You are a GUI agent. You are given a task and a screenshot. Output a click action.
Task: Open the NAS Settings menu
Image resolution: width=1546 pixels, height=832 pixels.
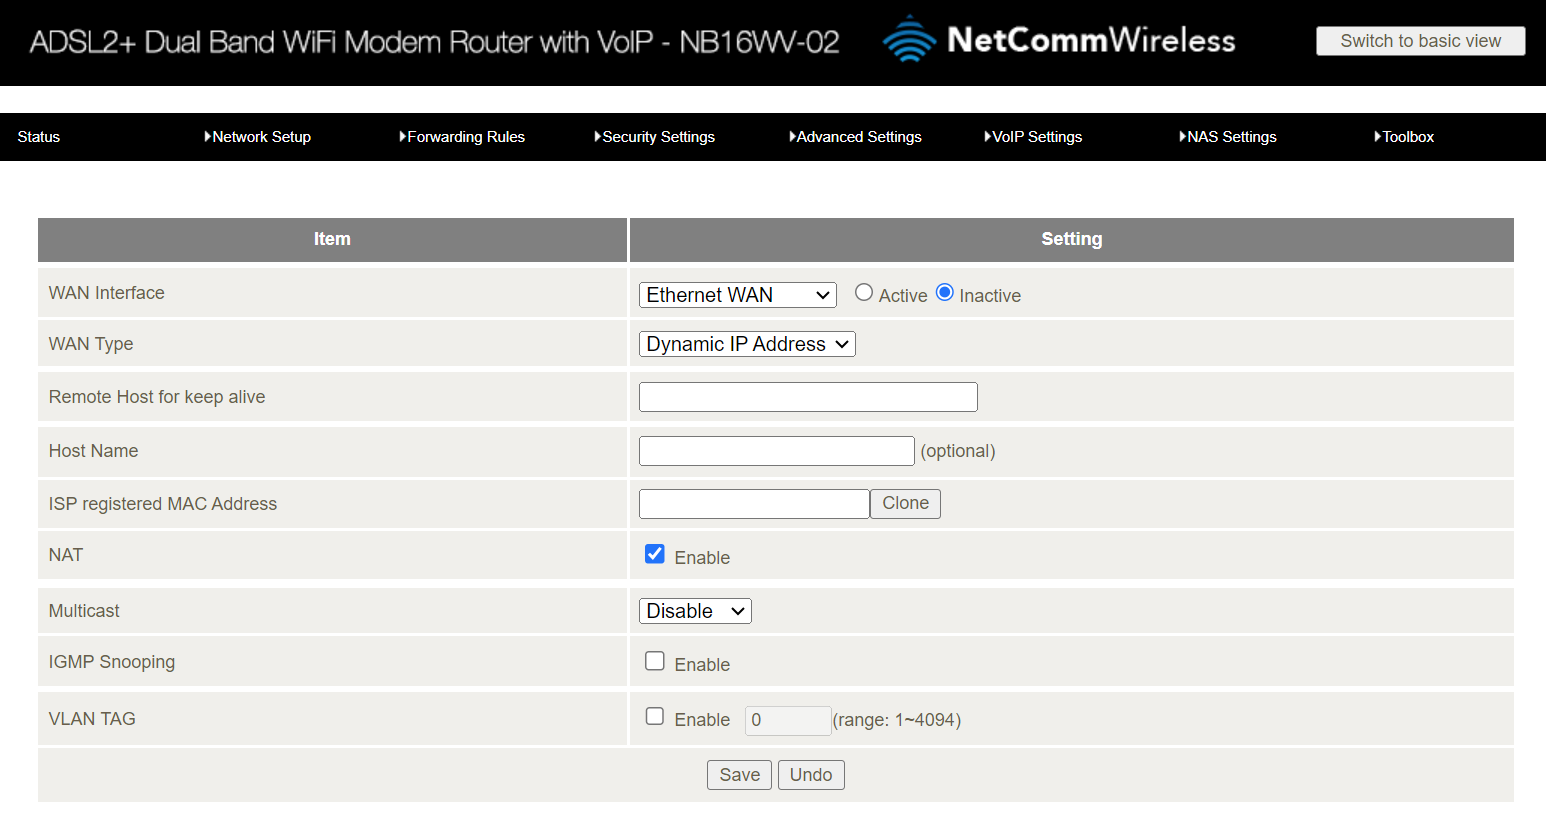[1228, 137]
